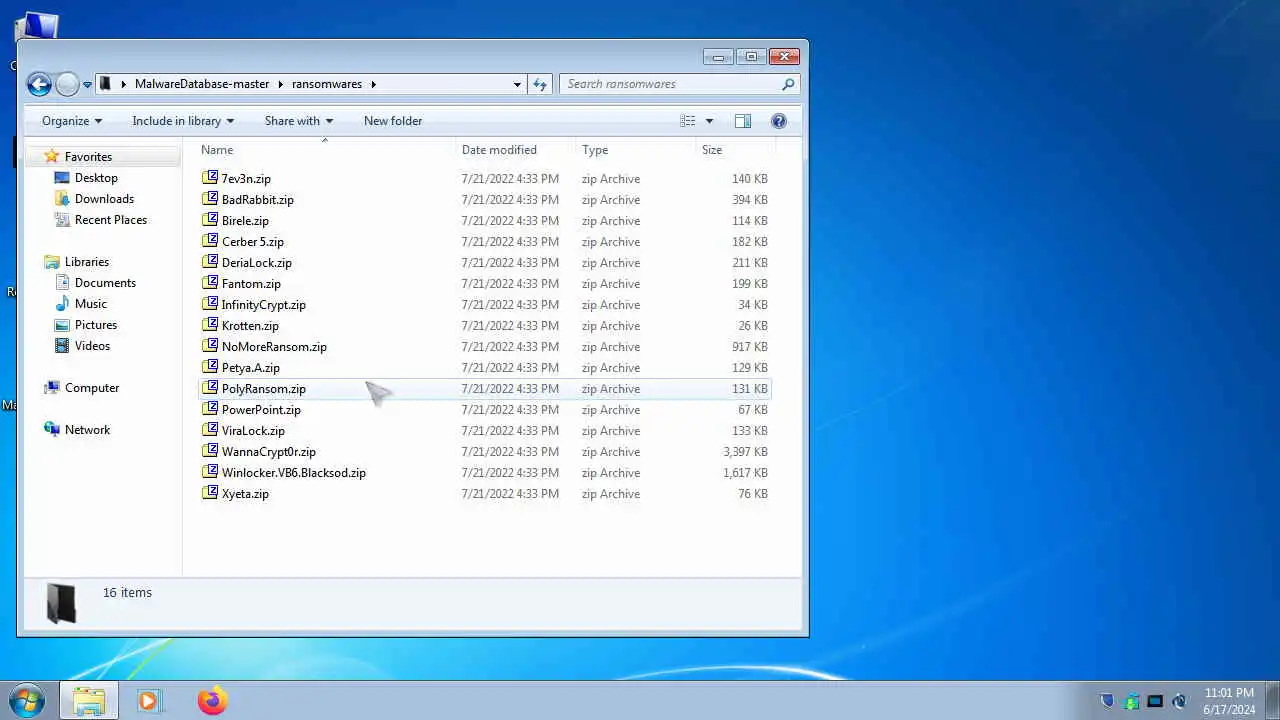Viewport: 1280px width, 720px height.
Task: Select Pictures library in navigation pane
Action: [x=95, y=325]
